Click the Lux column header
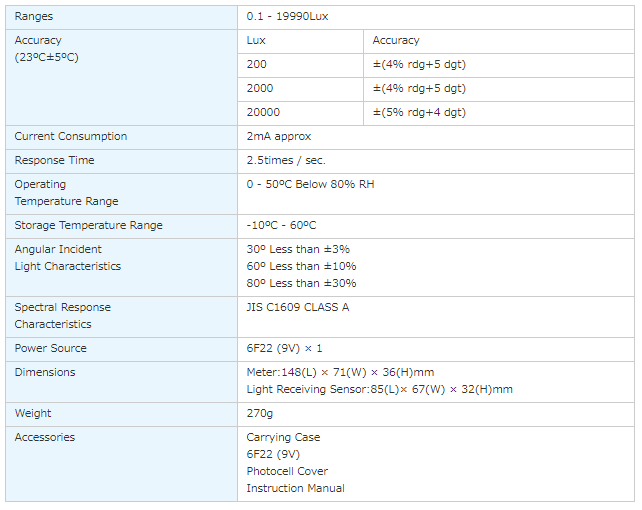642x510 pixels. pyautogui.click(x=256, y=41)
